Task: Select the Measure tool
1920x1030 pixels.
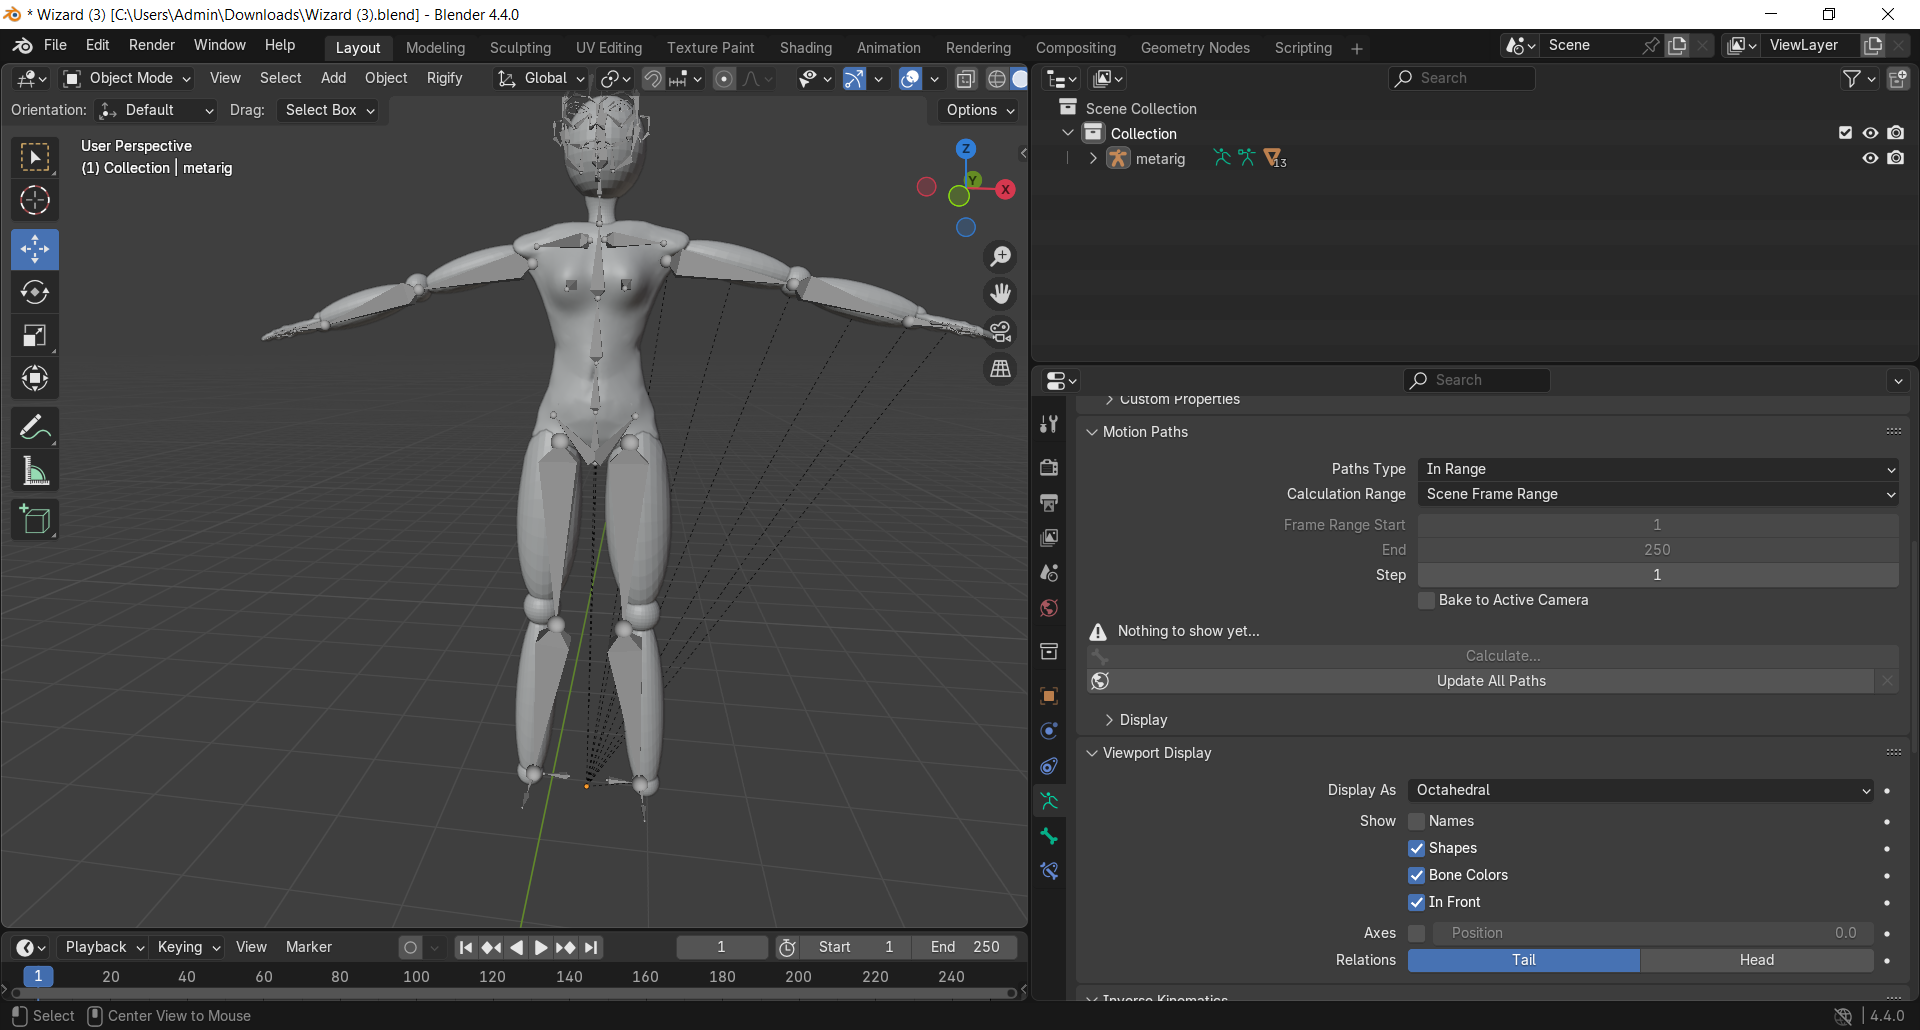Action: (x=35, y=471)
